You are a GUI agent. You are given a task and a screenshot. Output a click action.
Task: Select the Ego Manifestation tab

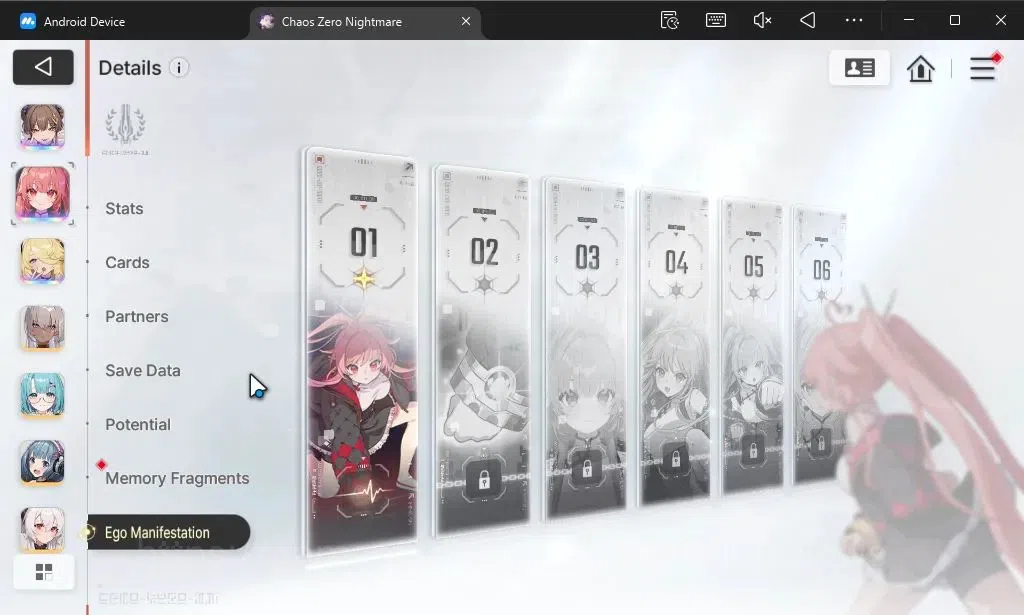coord(168,532)
